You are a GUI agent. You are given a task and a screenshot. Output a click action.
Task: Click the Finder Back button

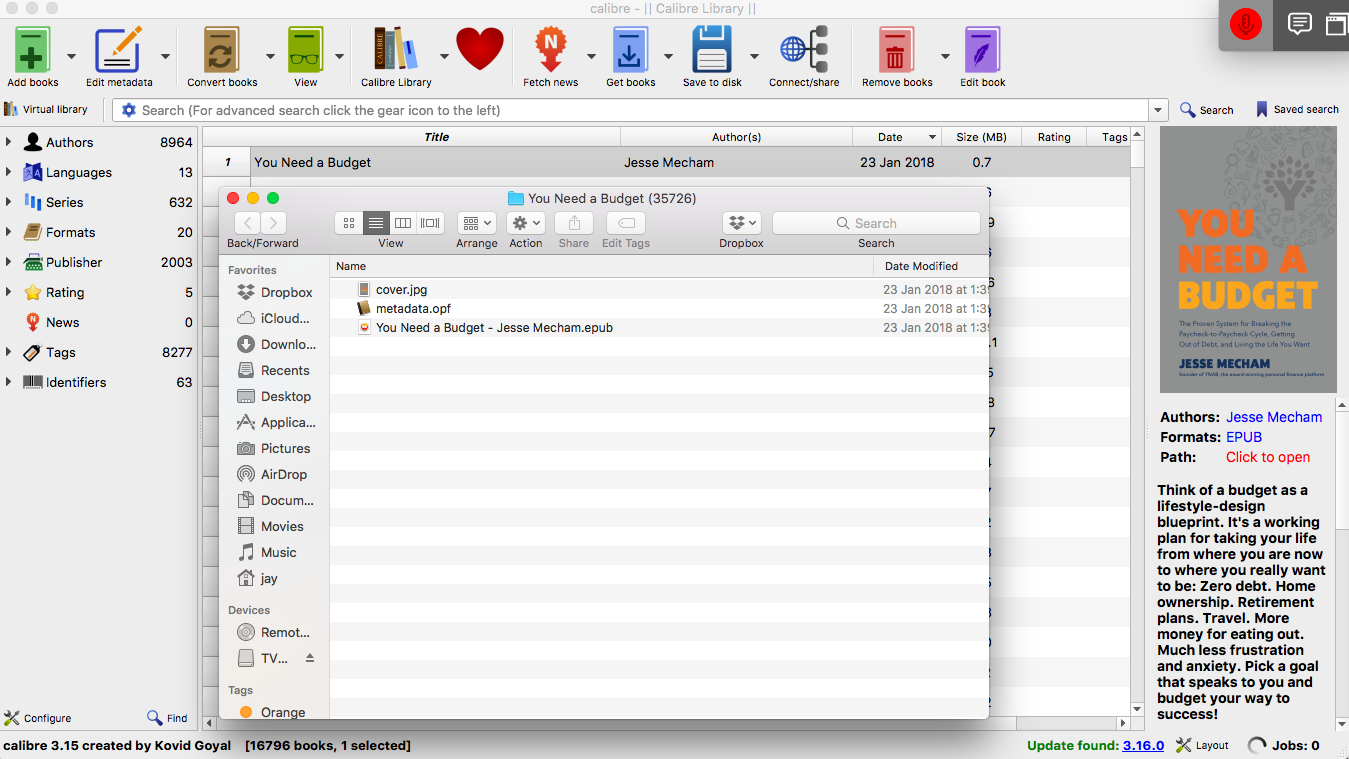(x=247, y=223)
